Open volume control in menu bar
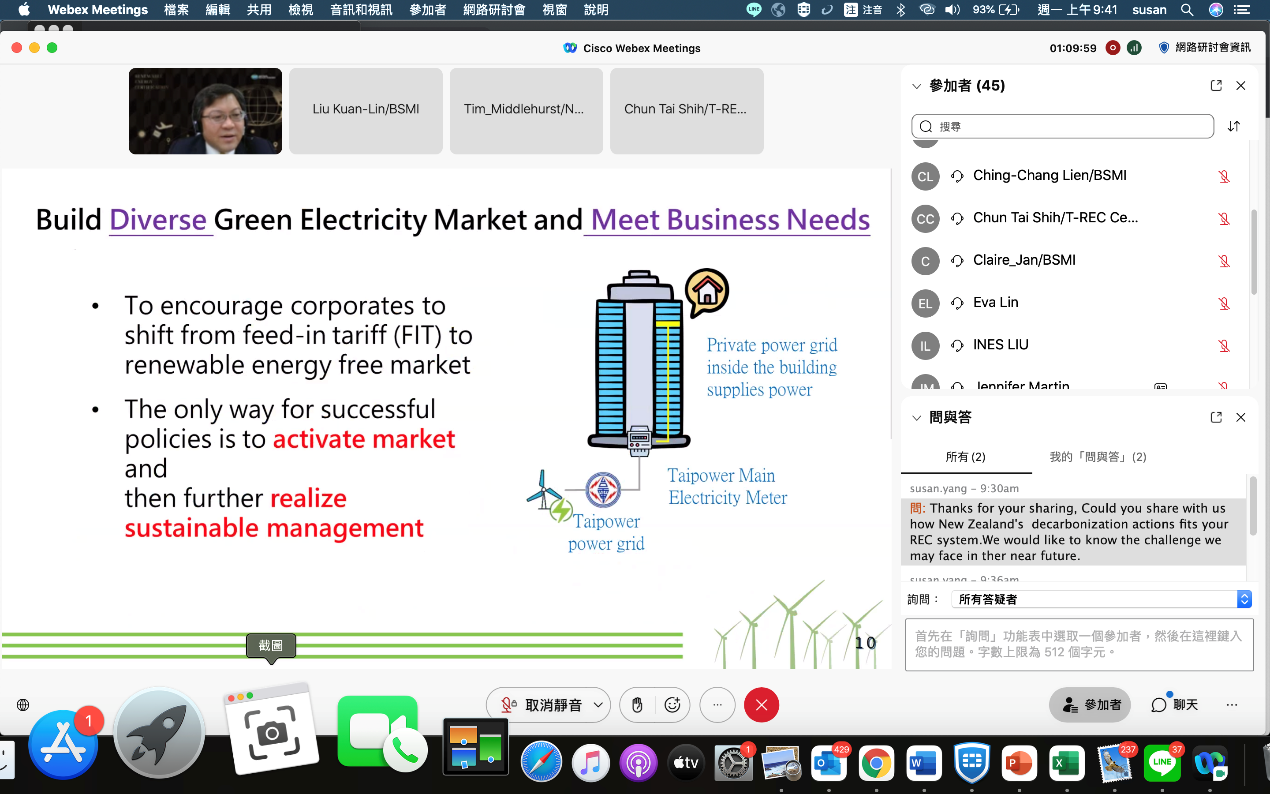 pyautogui.click(x=952, y=10)
